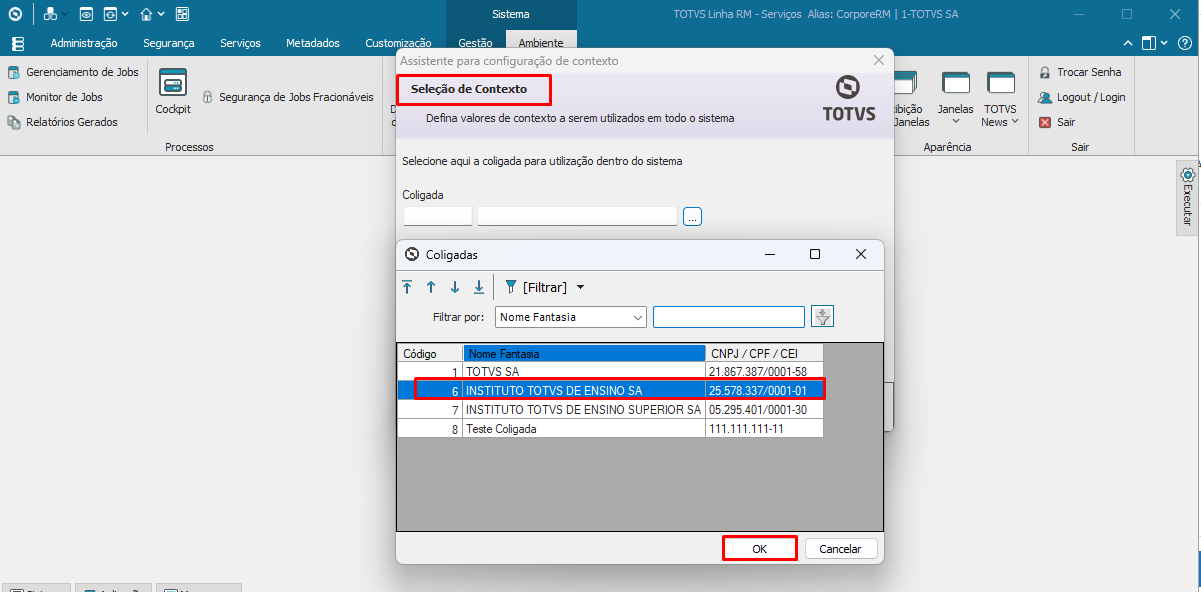This screenshot has height=592, width=1201.
Task: Open Gerenciamento de Jobs
Action: pyautogui.click(x=73, y=72)
